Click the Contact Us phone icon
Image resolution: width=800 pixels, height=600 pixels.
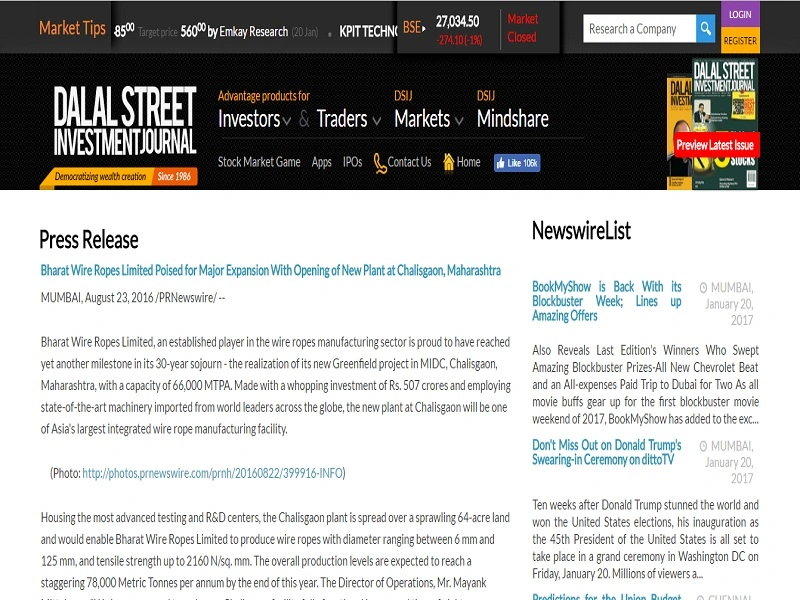coord(380,162)
